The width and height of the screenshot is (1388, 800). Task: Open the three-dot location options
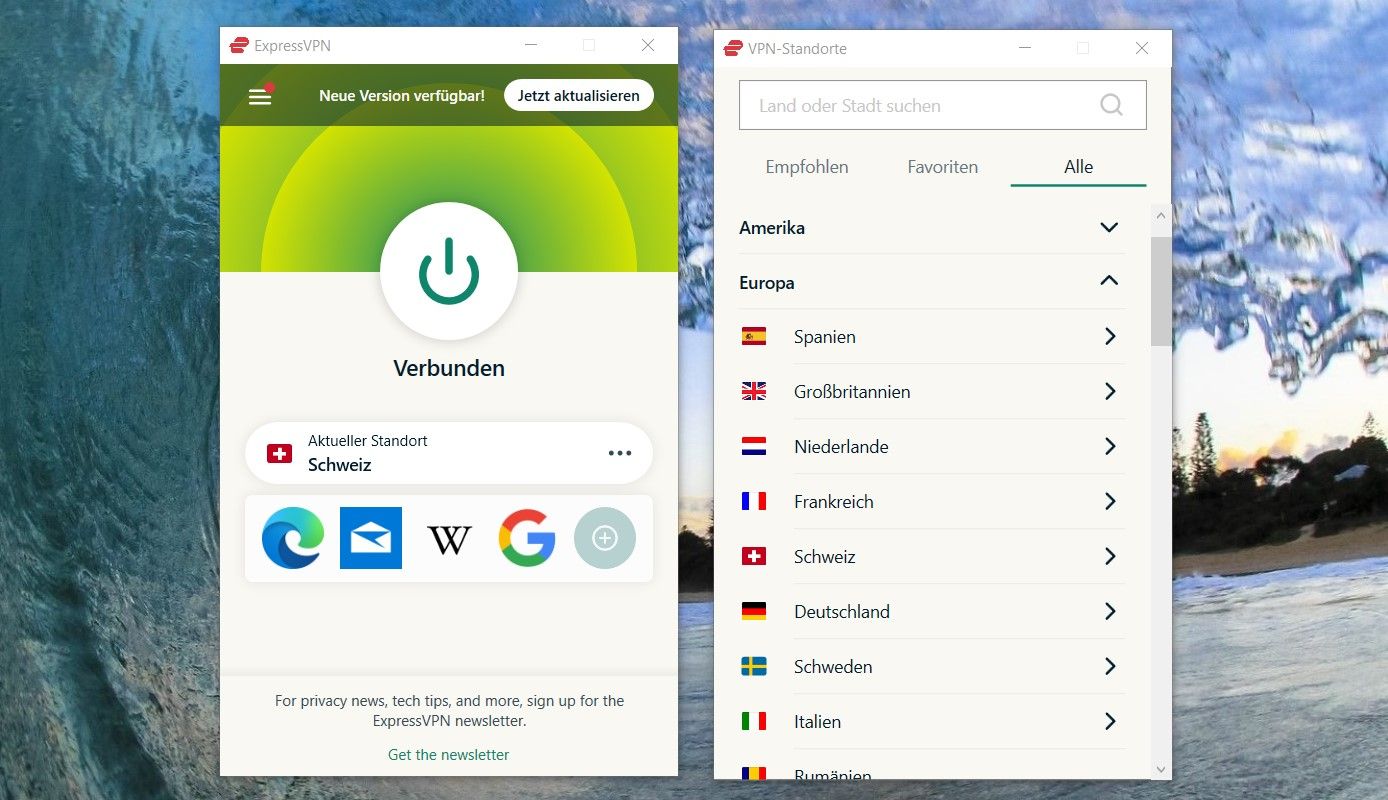coord(620,453)
